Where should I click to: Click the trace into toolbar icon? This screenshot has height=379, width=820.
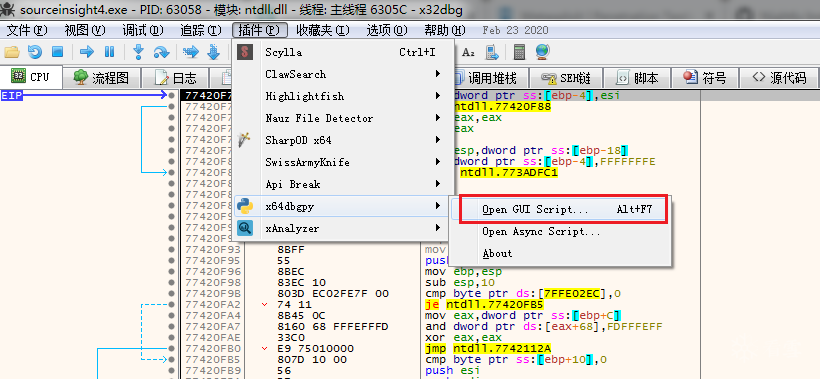tap(191, 52)
